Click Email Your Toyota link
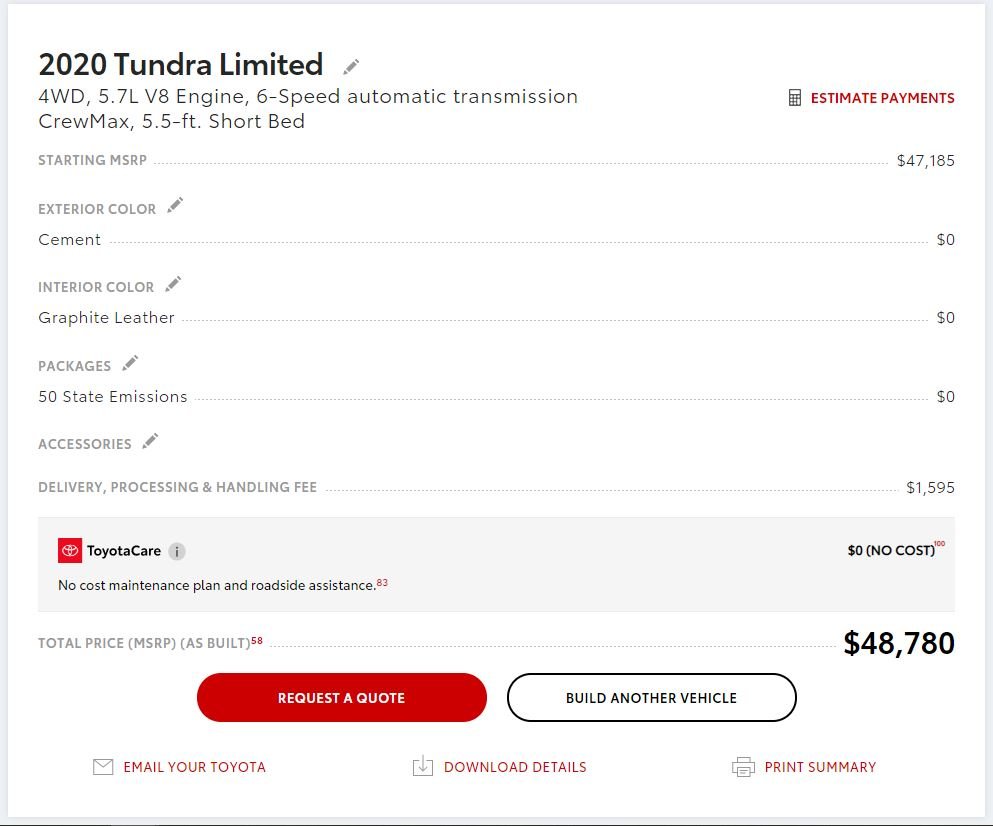This screenshot has width=993, height=826. click(194, 767)
